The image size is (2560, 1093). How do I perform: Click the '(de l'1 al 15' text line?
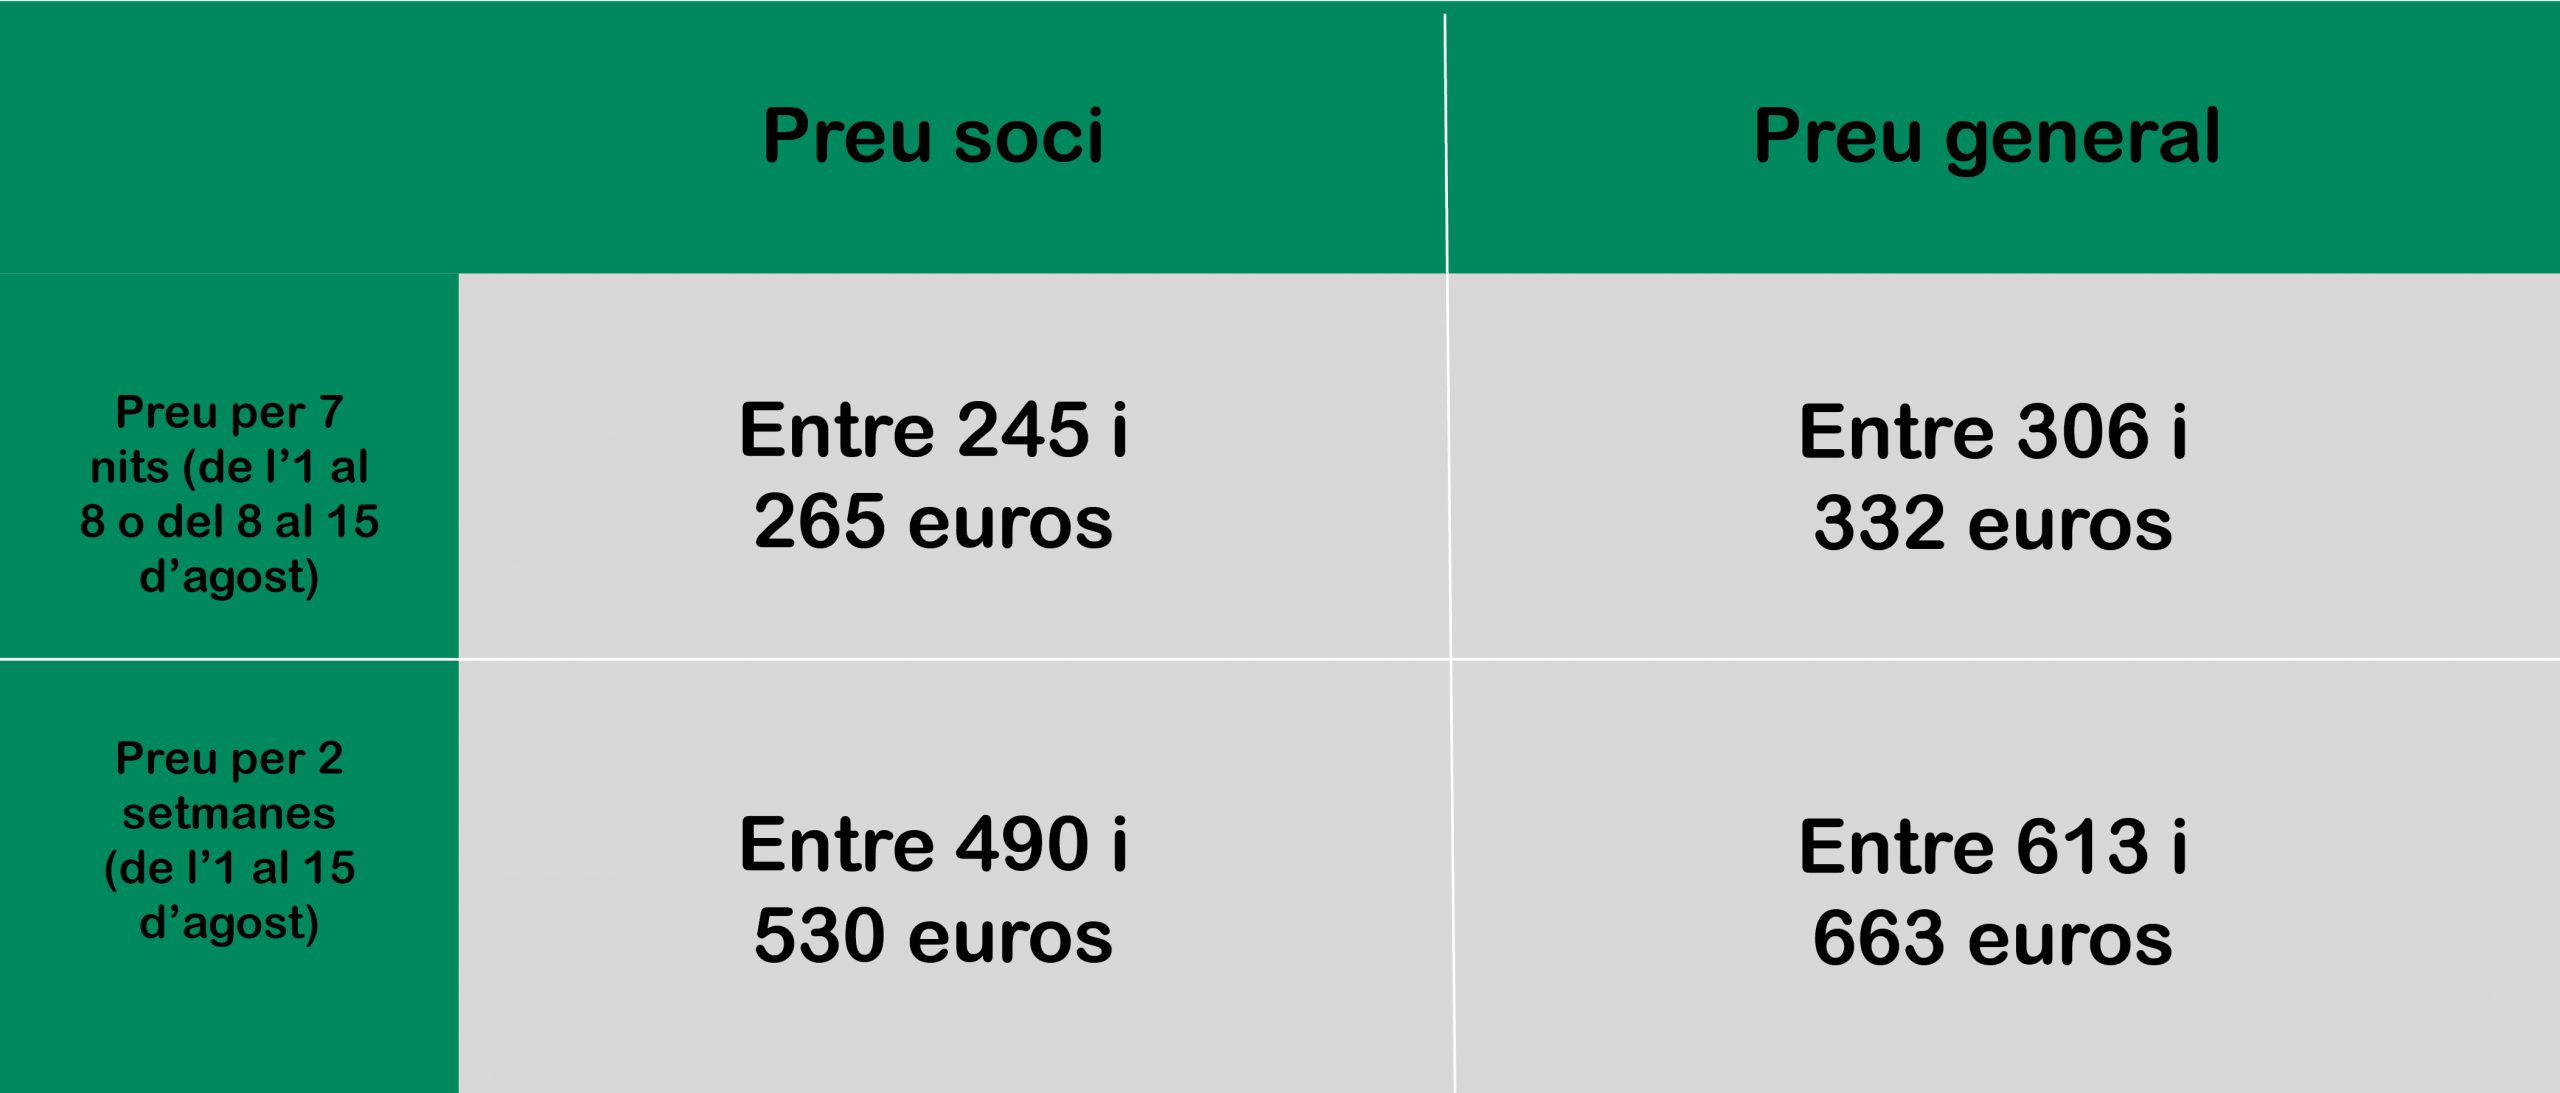click(229, 868)
